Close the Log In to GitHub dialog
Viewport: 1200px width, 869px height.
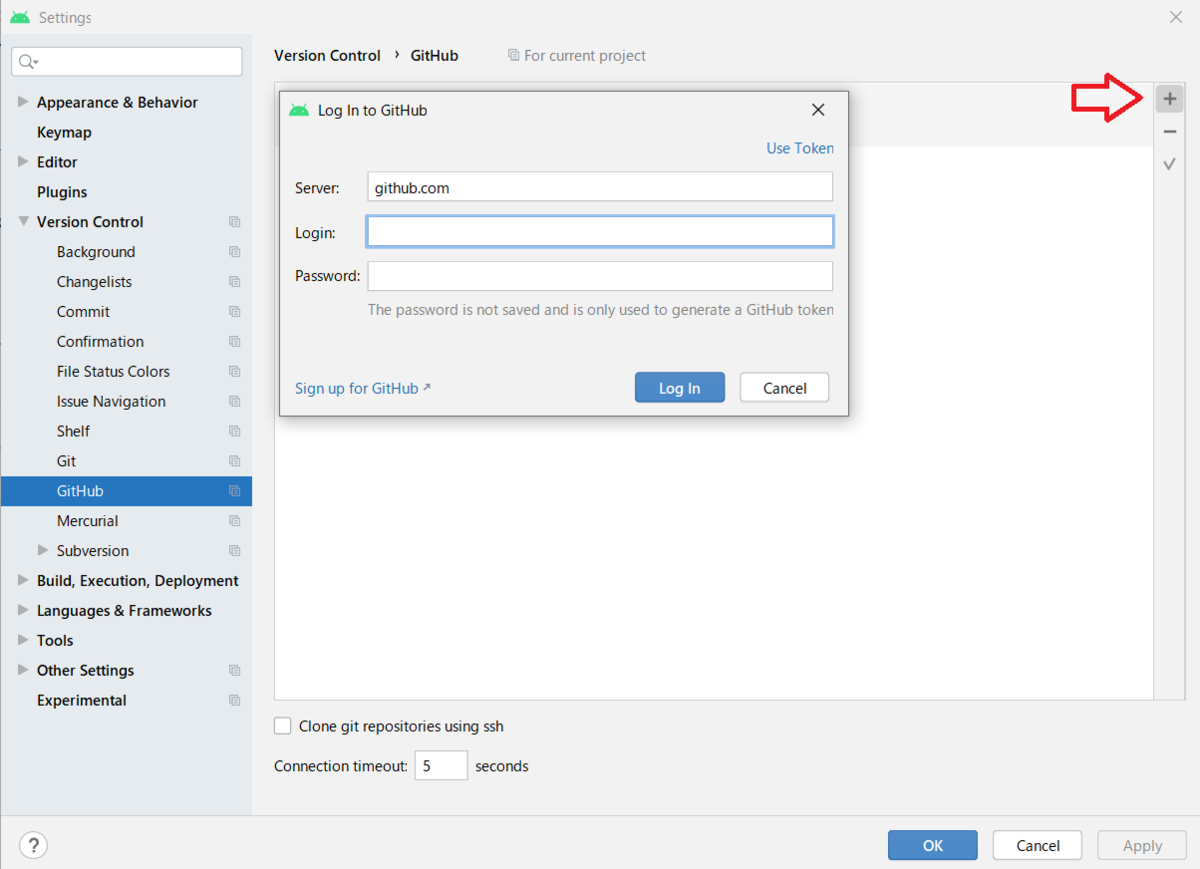pos(818,110)
